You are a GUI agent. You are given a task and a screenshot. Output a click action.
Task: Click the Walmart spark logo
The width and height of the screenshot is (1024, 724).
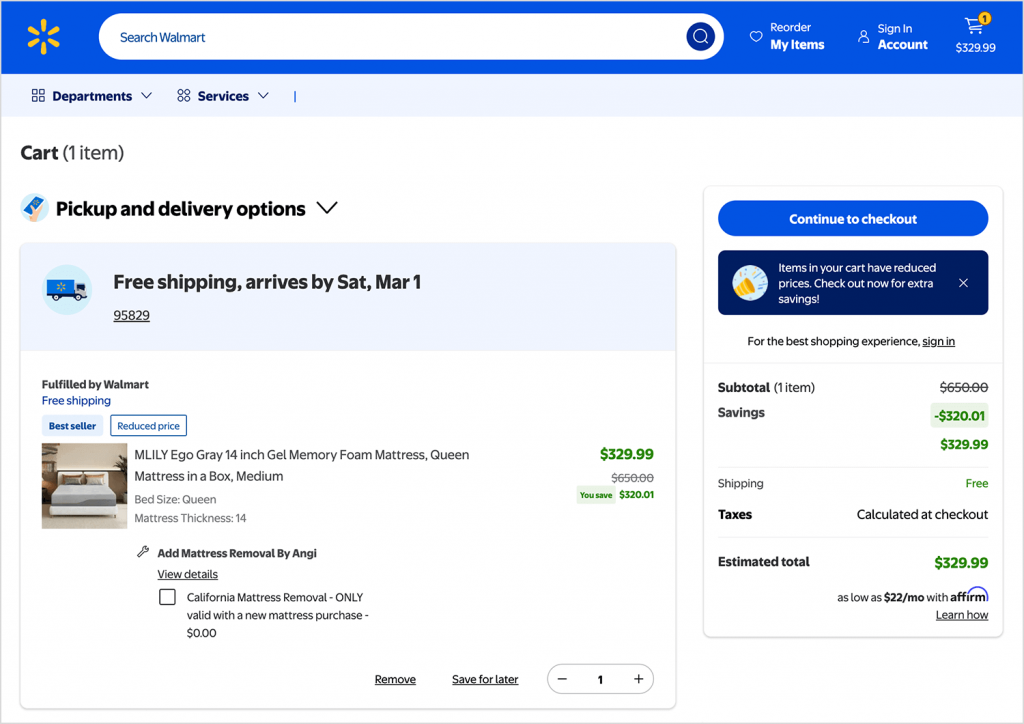coord(42,37)
